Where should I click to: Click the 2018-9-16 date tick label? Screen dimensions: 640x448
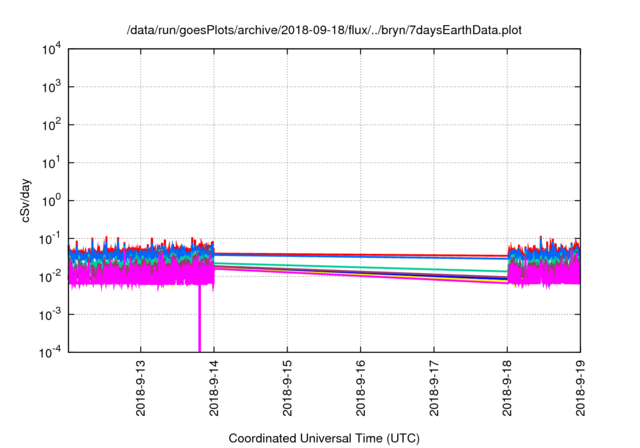click(x=360, y=388)
